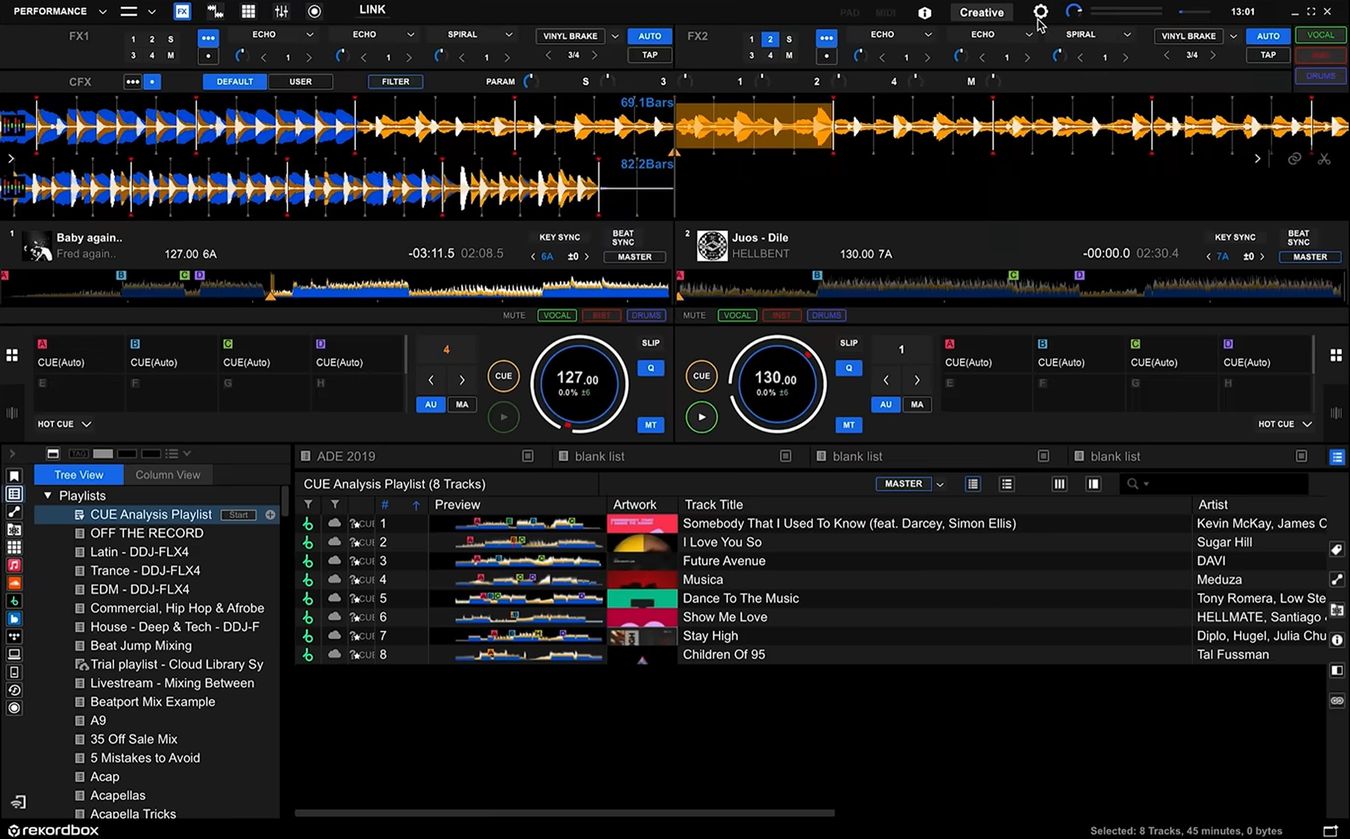Open the Explorer computer sidebar icon

pyautogui.click(x=14, y=654)
